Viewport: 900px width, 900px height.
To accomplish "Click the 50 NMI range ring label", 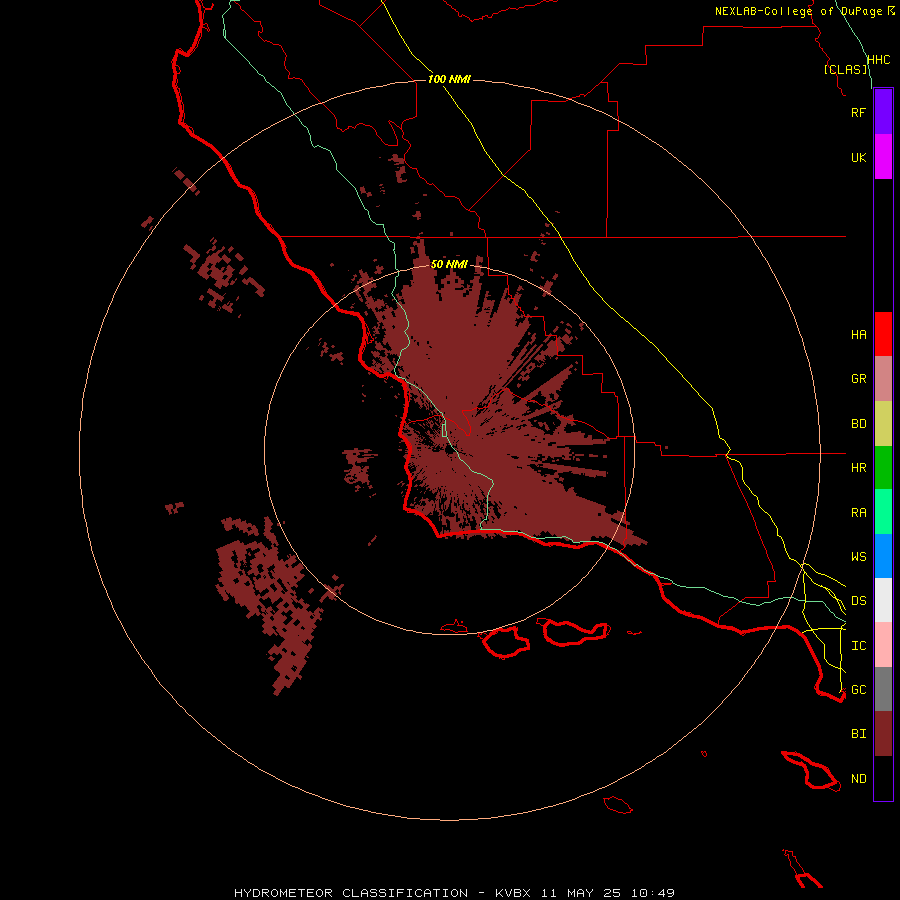I will click(x=449, y=264).
